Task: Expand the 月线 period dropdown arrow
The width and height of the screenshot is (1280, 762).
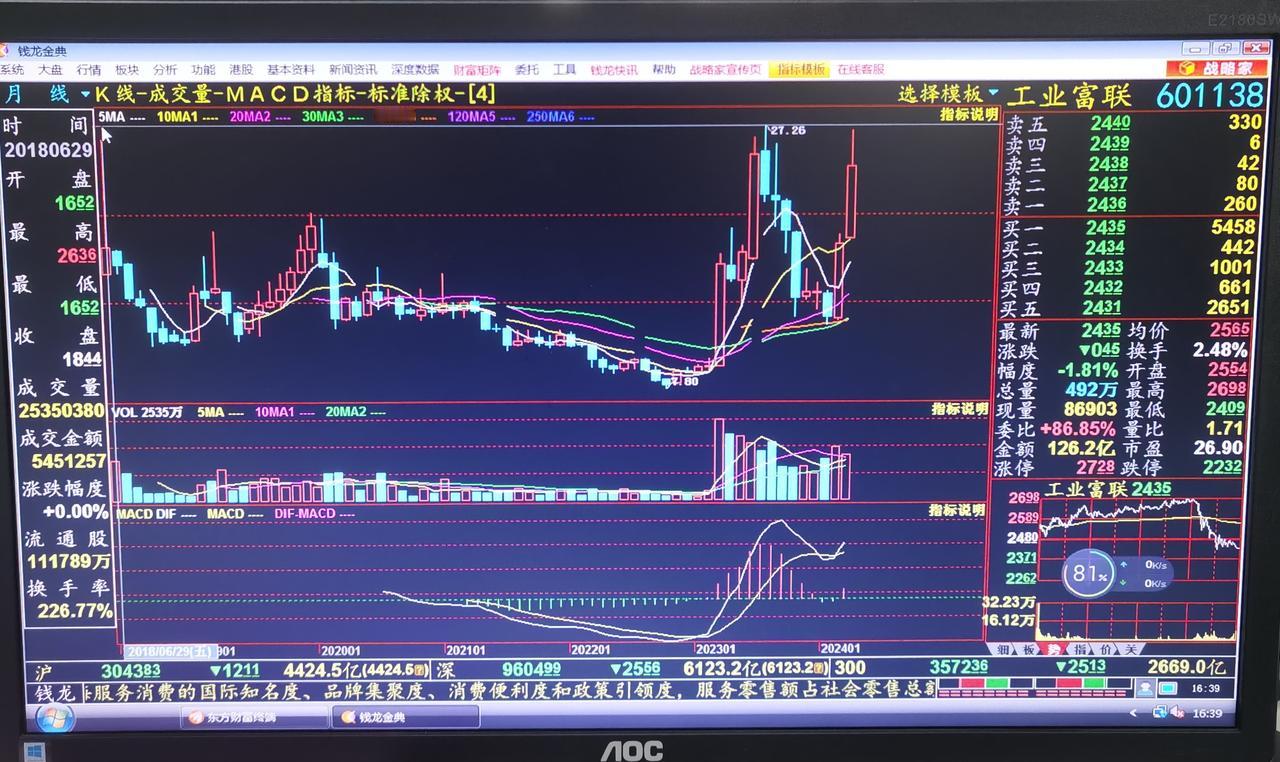Action: click(x=86, y=94)
